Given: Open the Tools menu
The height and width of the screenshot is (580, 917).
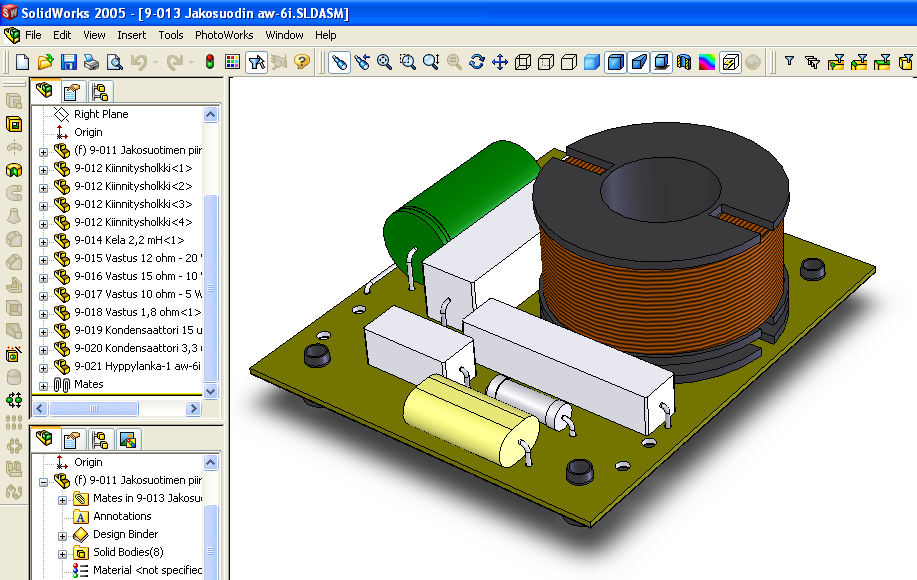Looking at the screenshot, I should 170,35.
